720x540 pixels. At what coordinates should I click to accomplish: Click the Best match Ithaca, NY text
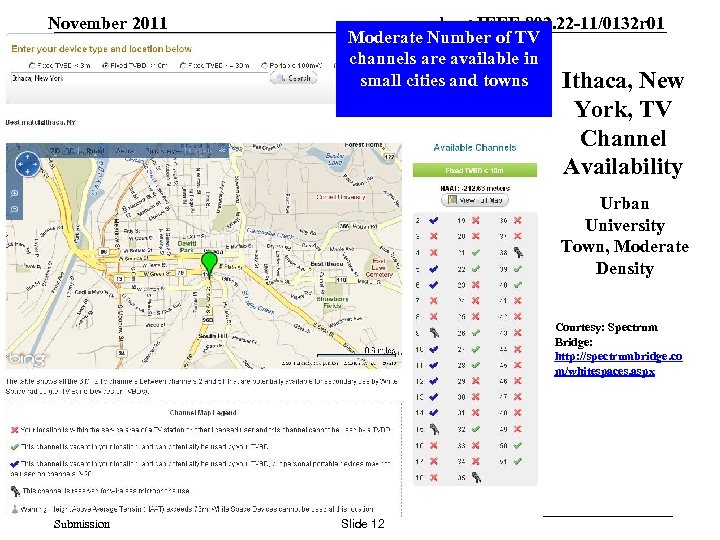point(40,123)
